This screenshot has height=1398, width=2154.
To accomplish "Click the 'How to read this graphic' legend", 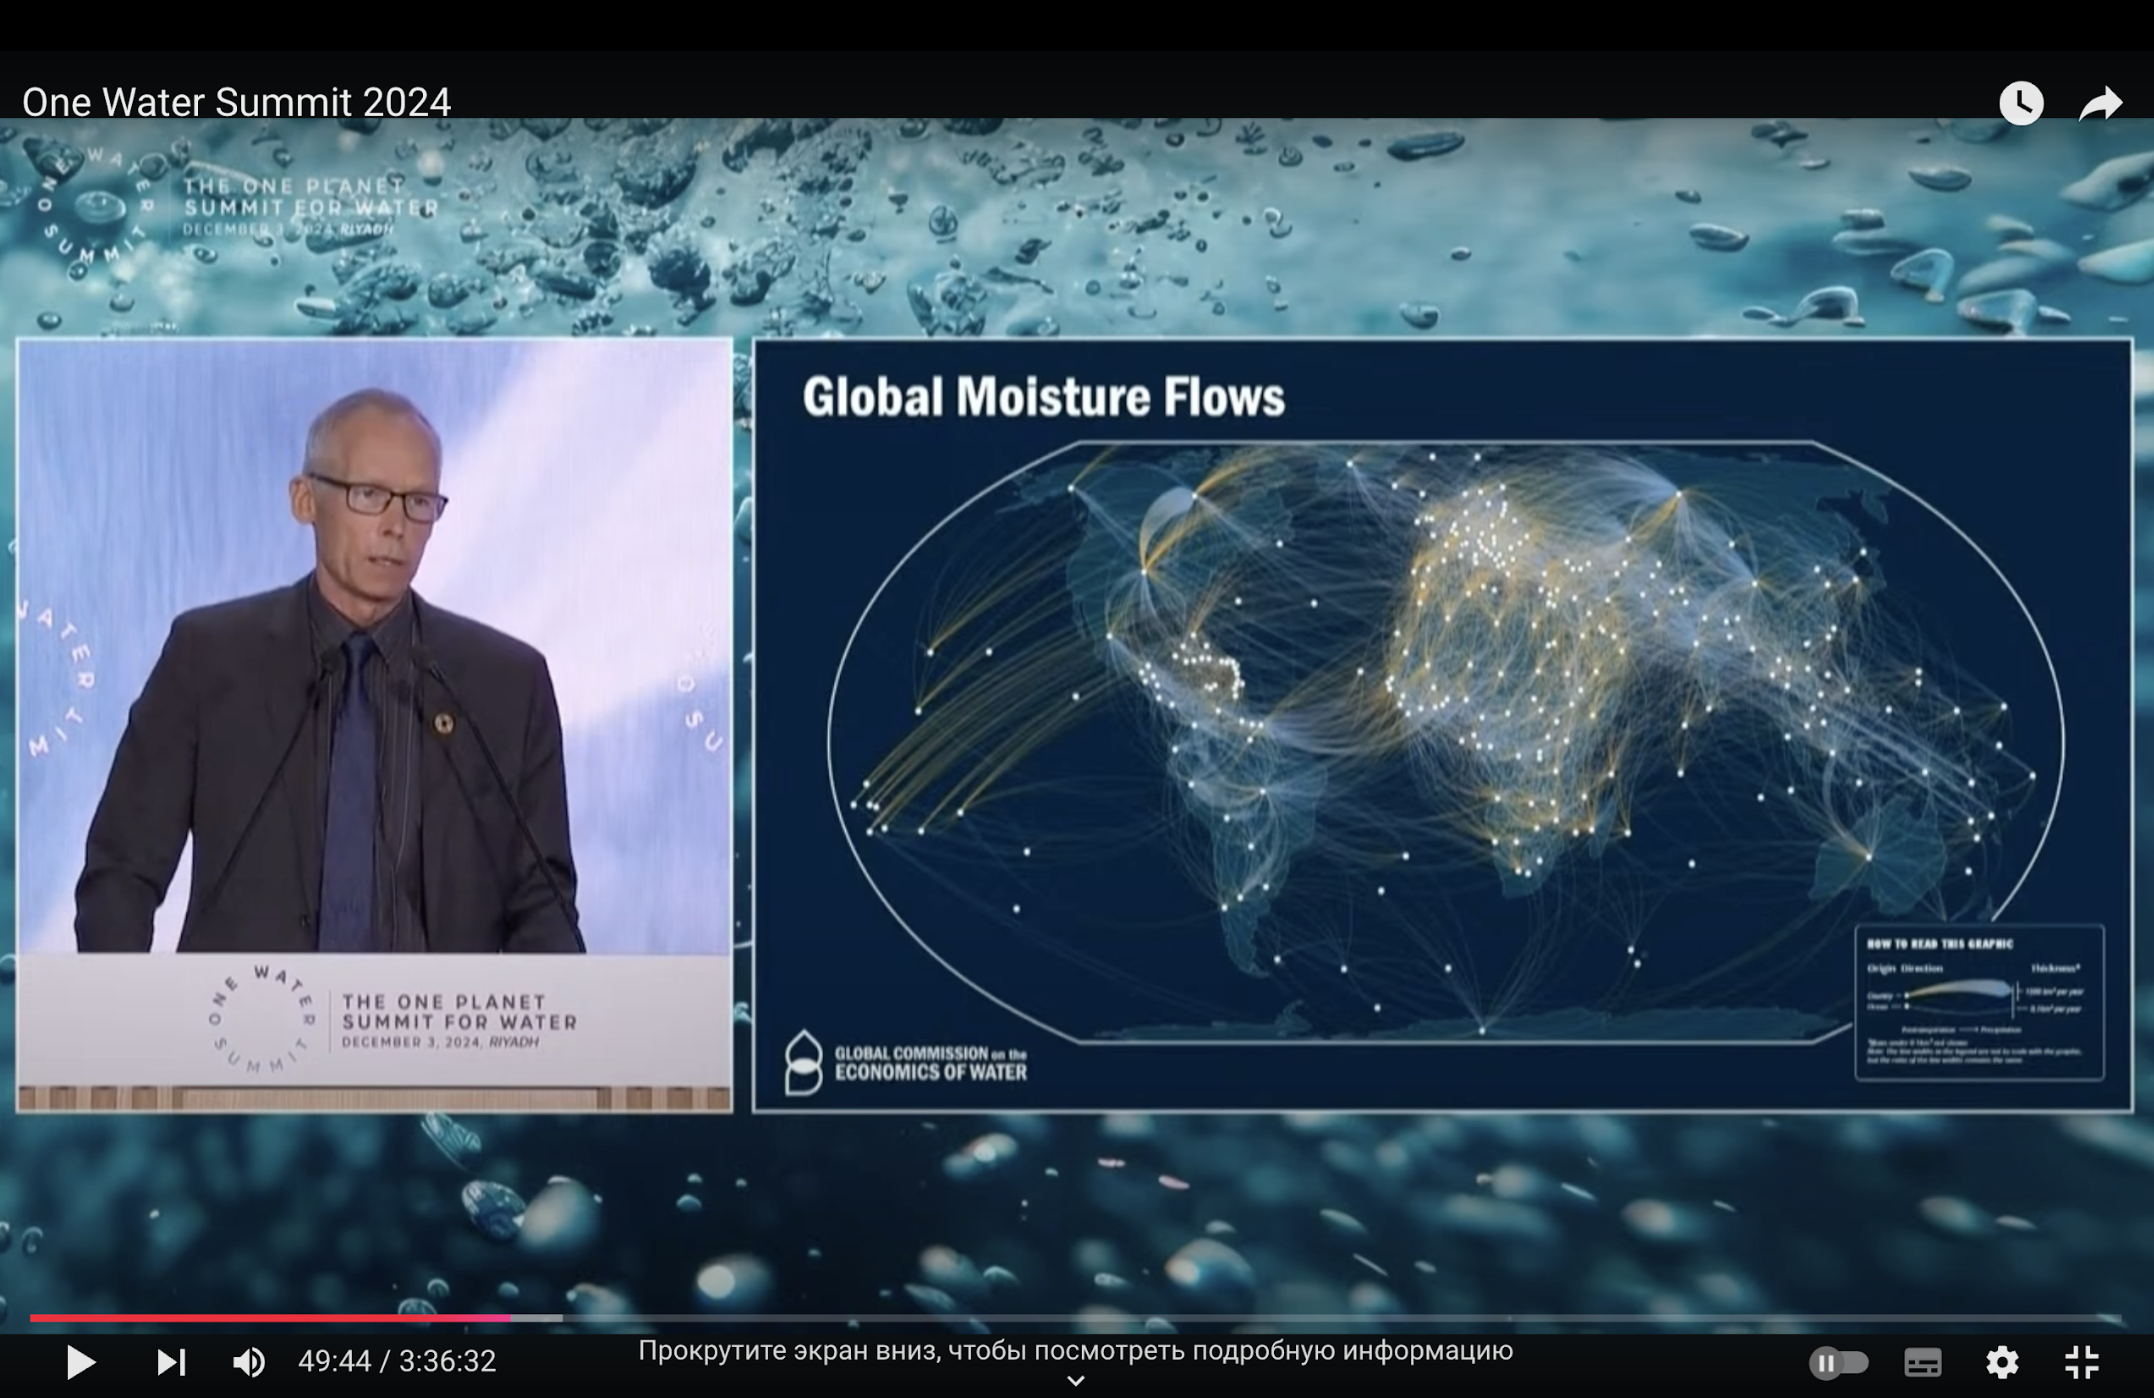I will pyautogui.click(x=1979, y=1002).
